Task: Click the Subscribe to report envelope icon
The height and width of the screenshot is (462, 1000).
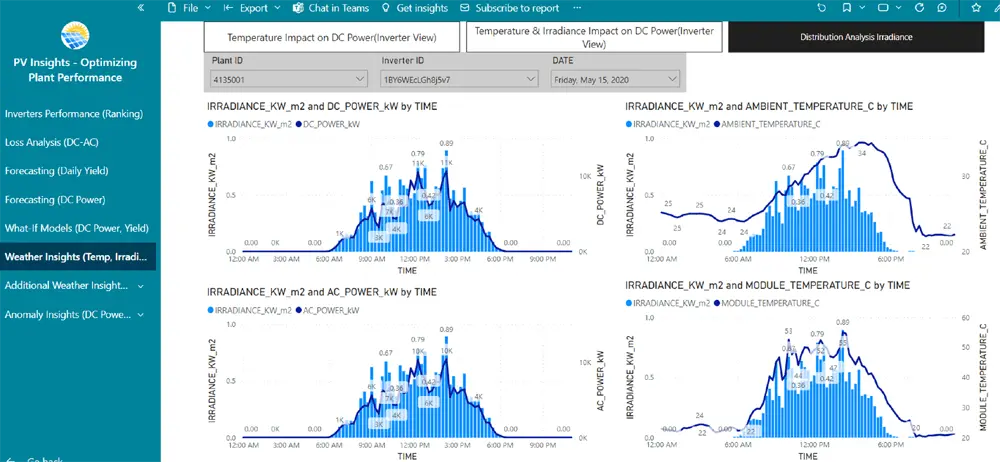Action: click(465, 8)
